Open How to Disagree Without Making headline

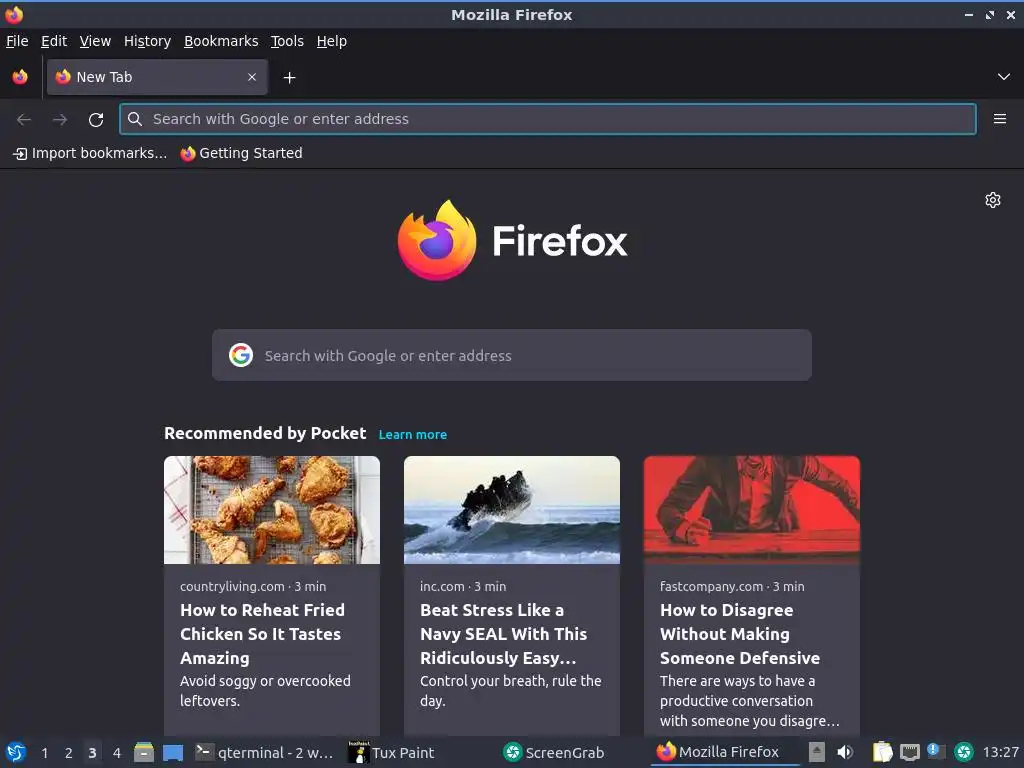pos(740,633)
